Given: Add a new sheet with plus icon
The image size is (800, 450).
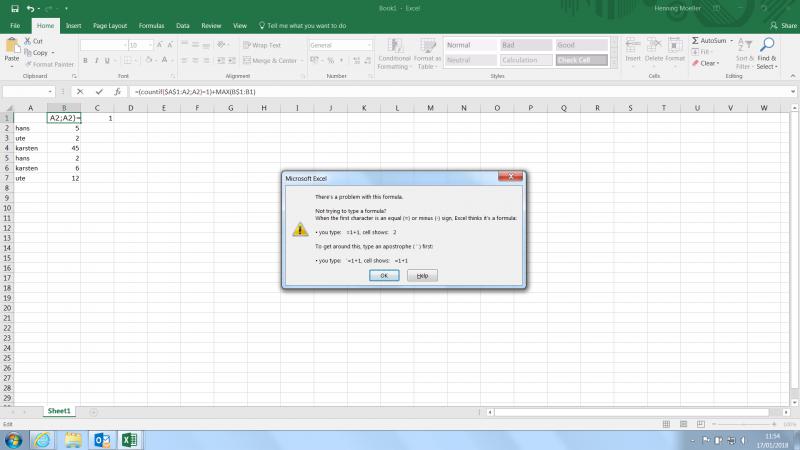Looking at the screenshot, I should coord(93,412).
